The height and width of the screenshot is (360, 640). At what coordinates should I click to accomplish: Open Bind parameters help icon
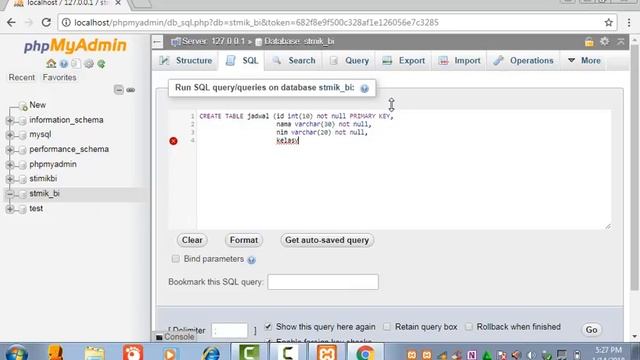pyautogui.click(x=251, y=260)
